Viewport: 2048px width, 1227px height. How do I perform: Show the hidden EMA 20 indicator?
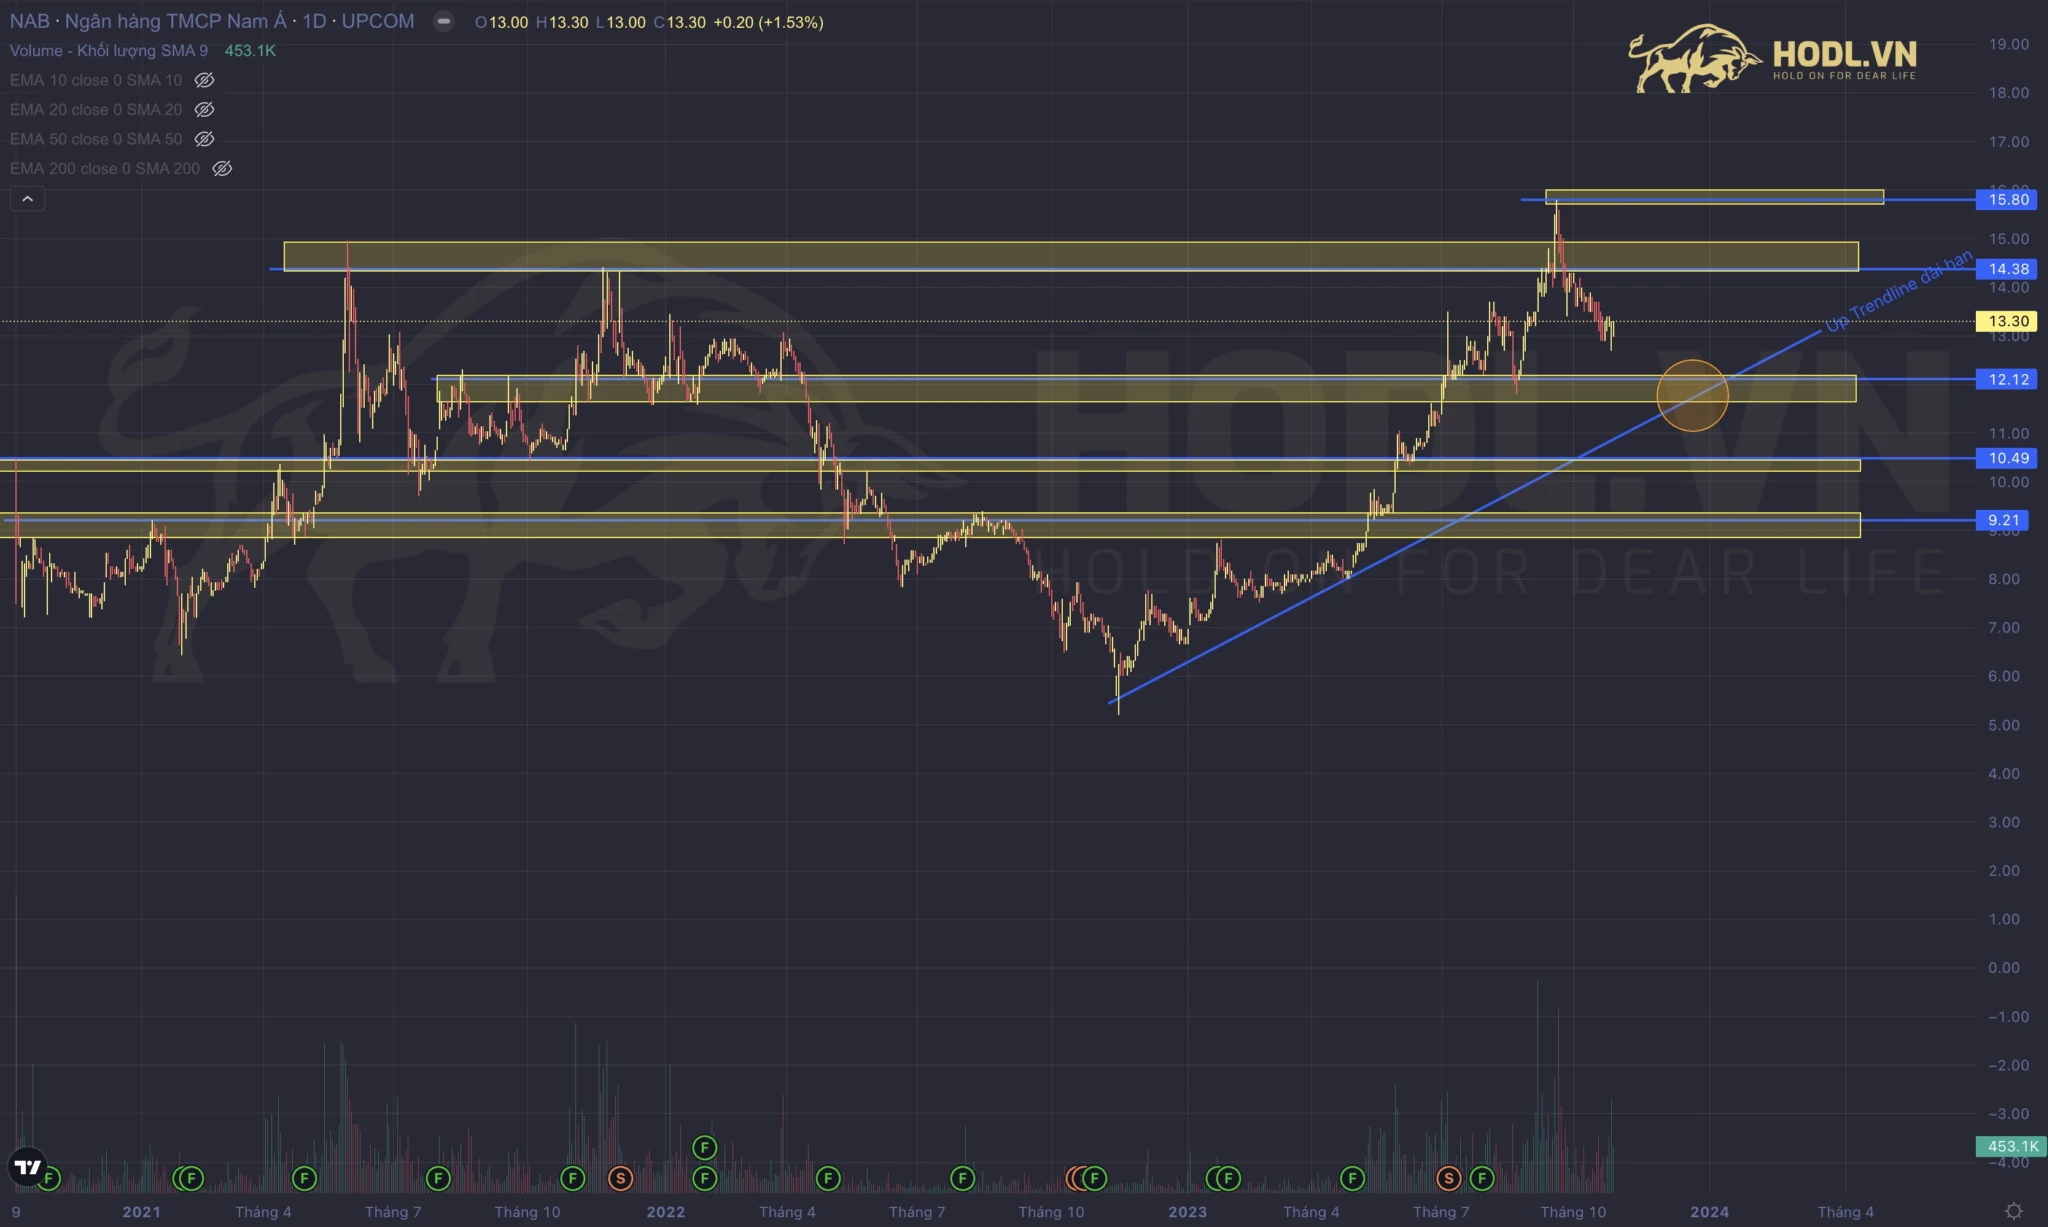(204, 110)
